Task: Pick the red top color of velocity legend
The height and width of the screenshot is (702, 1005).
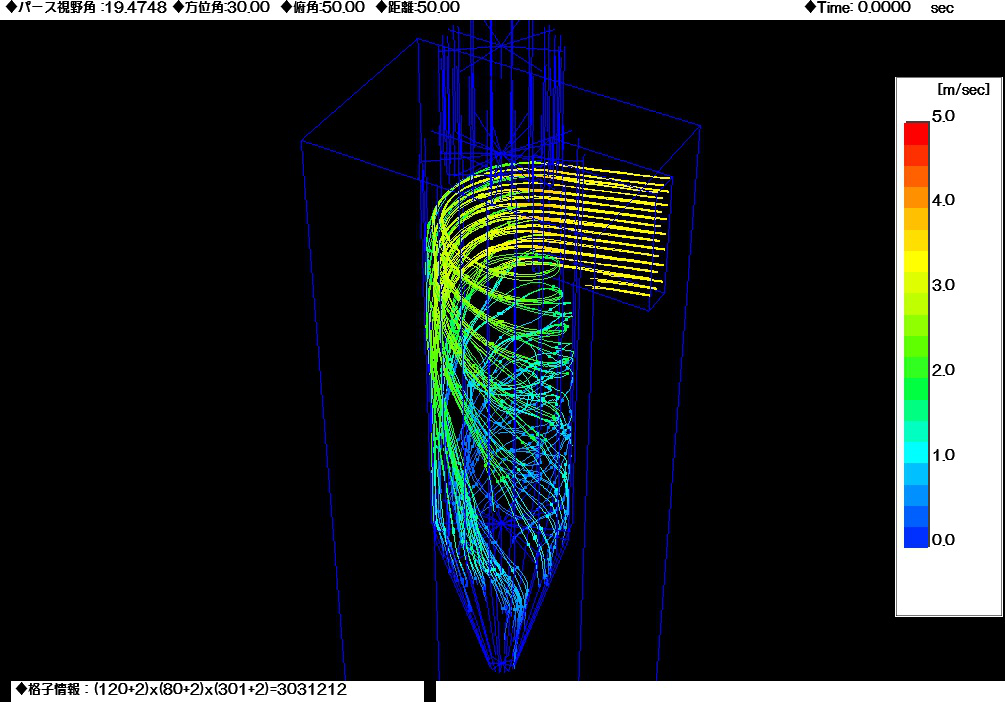Action: (x=916, y=133)
